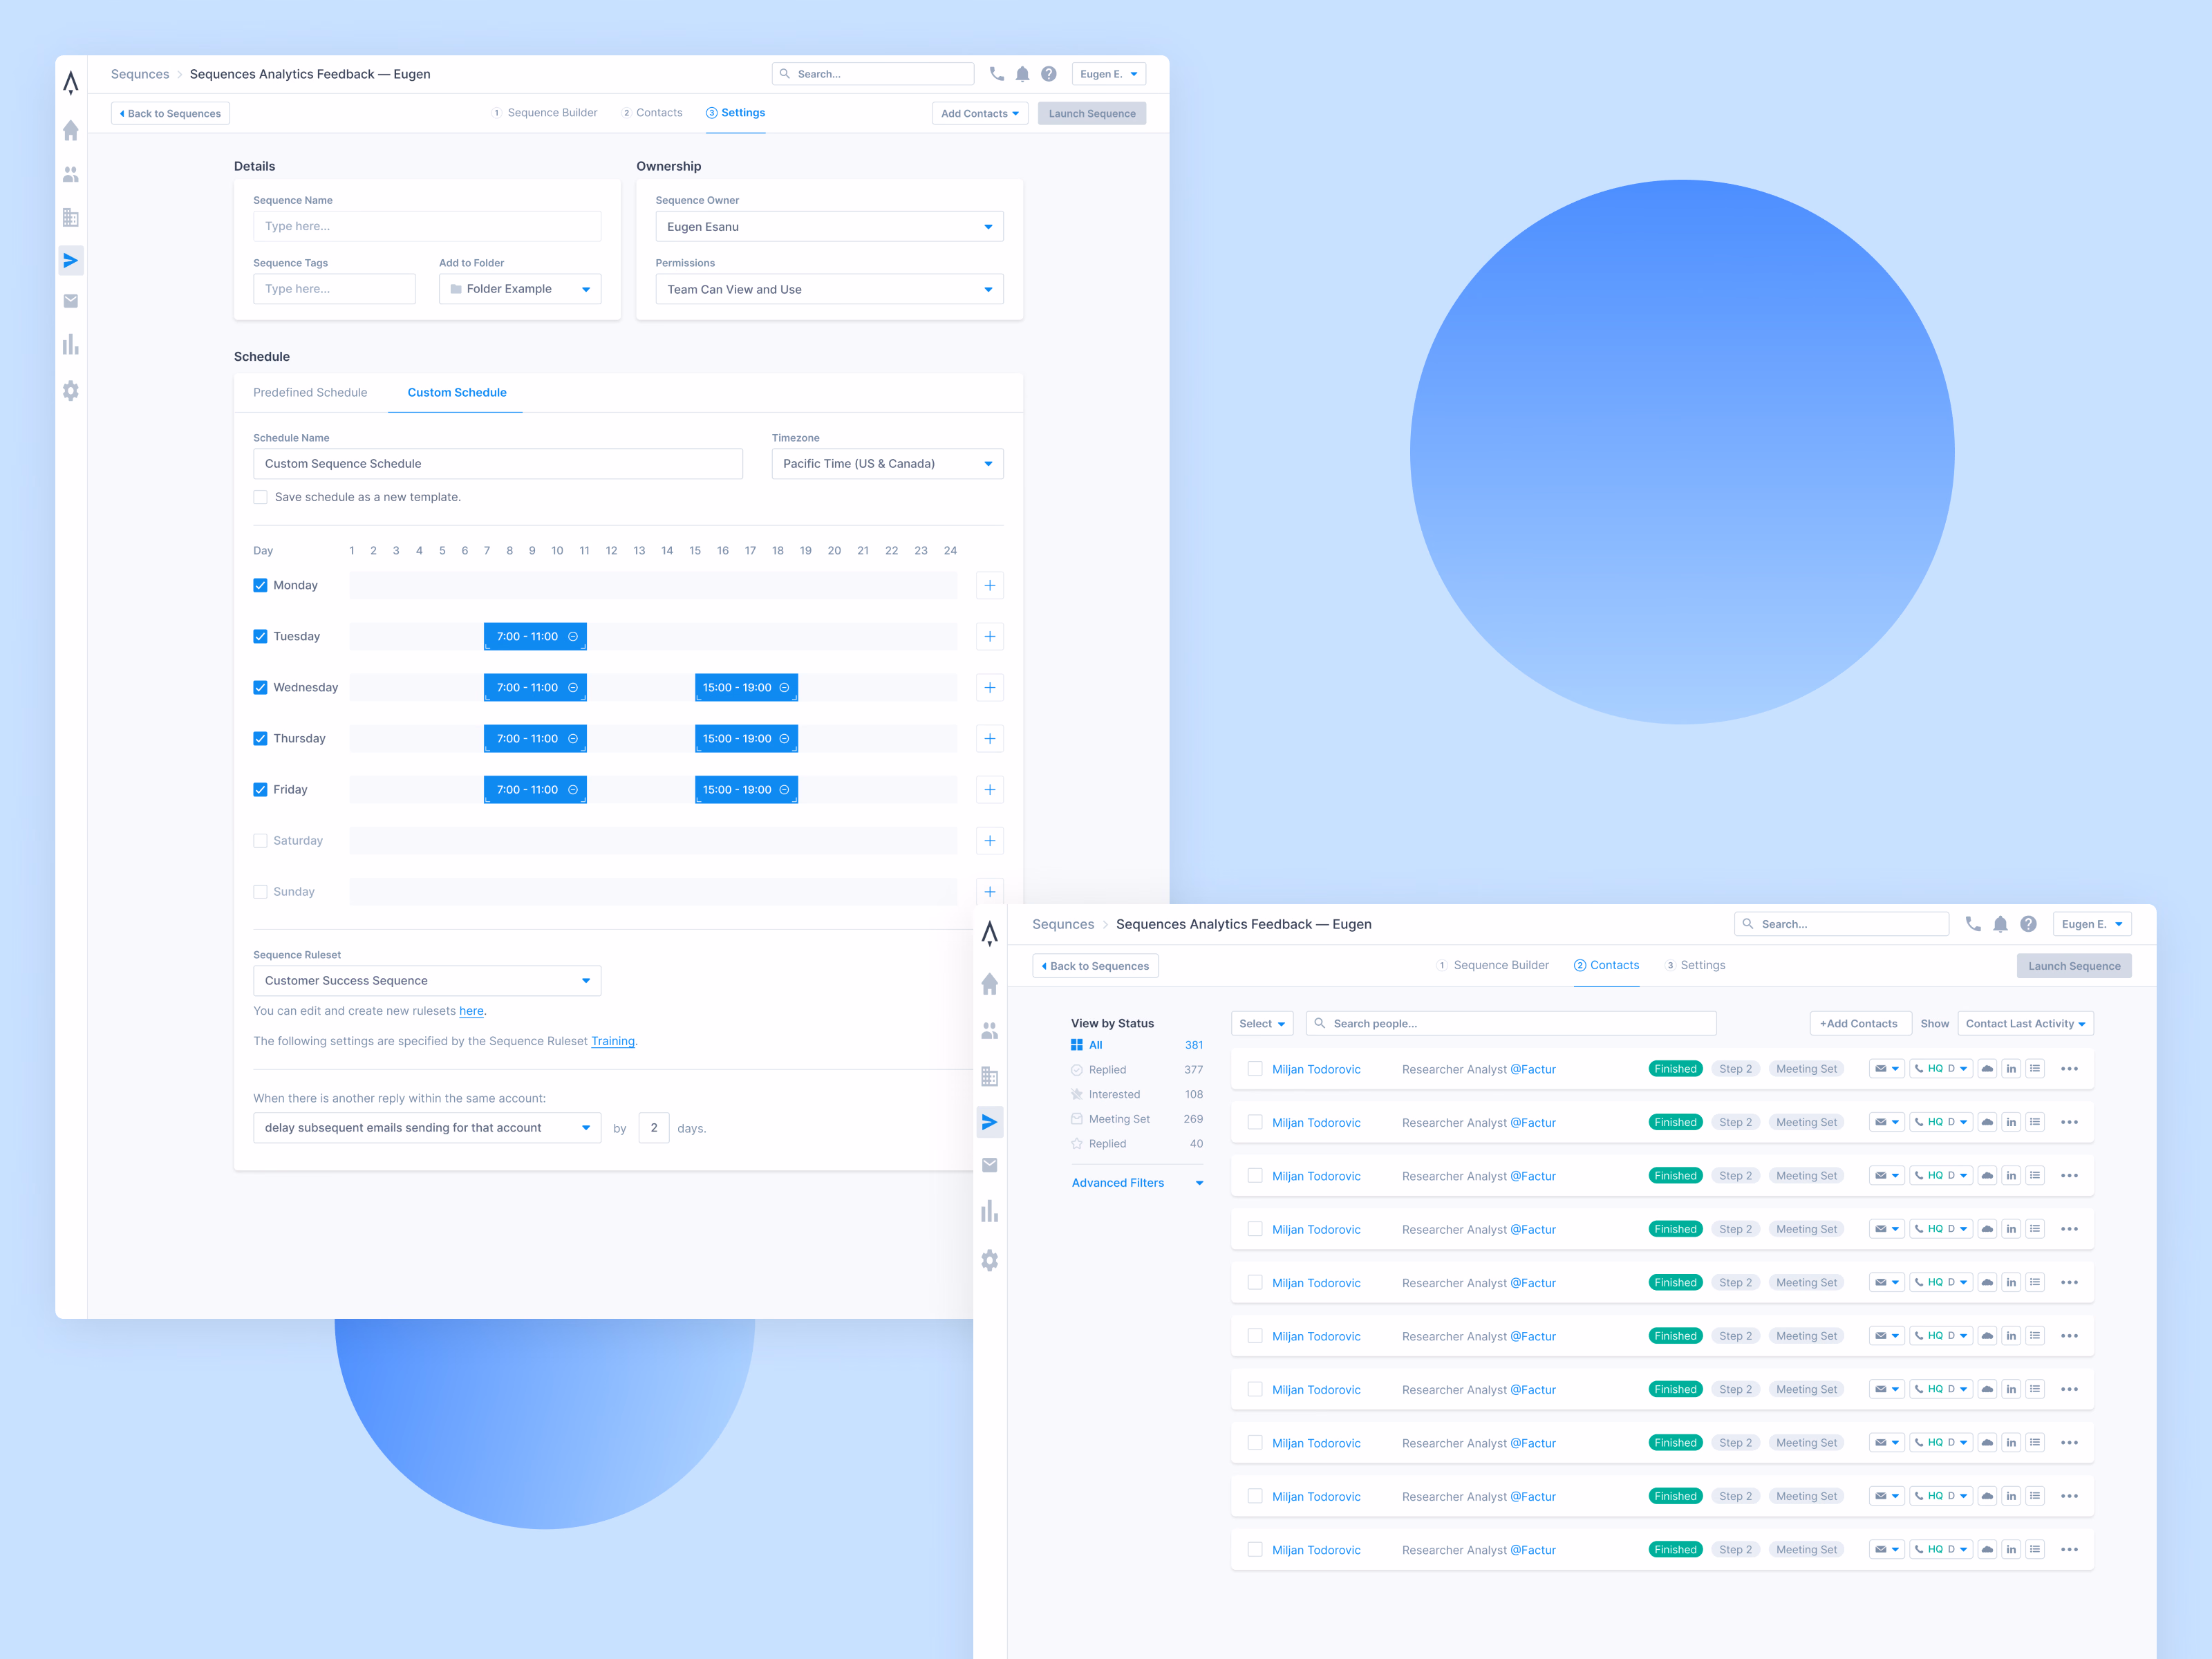
Task: Follow the Training ruleset link
Action: pos(612,1041)
